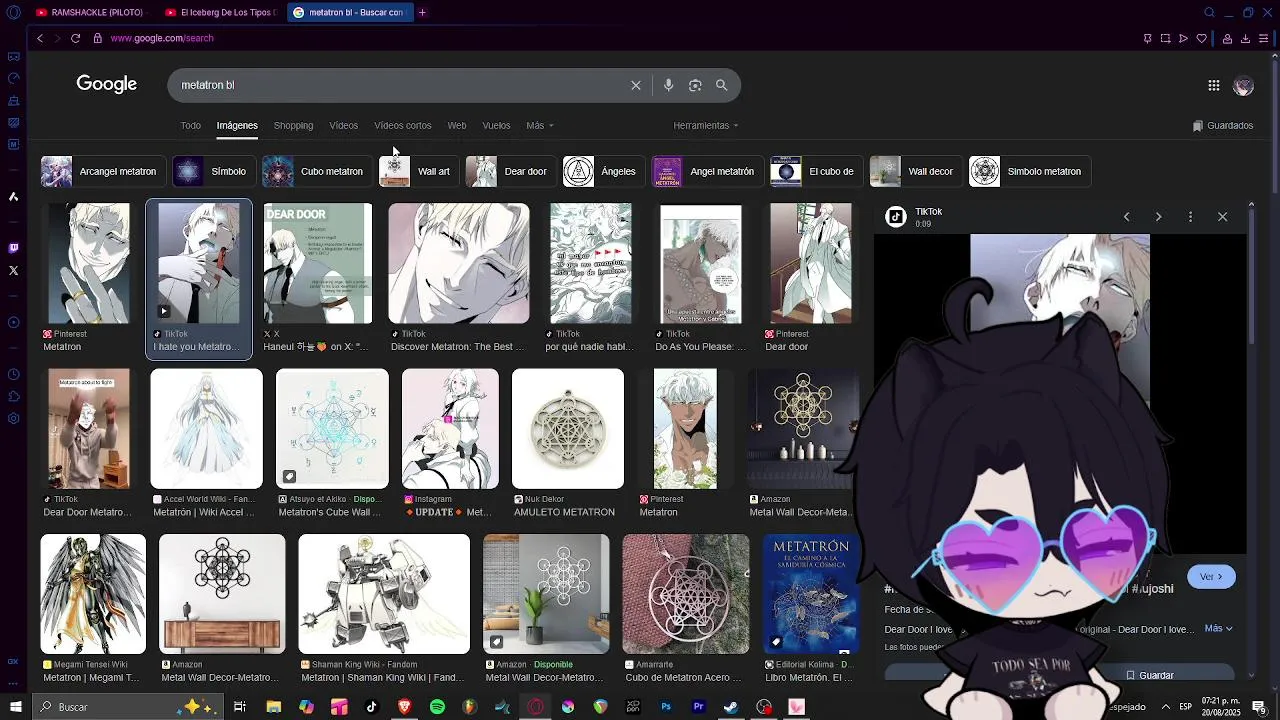Switch to Shopping tab
Screen dimensions: 1280x720
pyautogui.click(x=293, y=126)
